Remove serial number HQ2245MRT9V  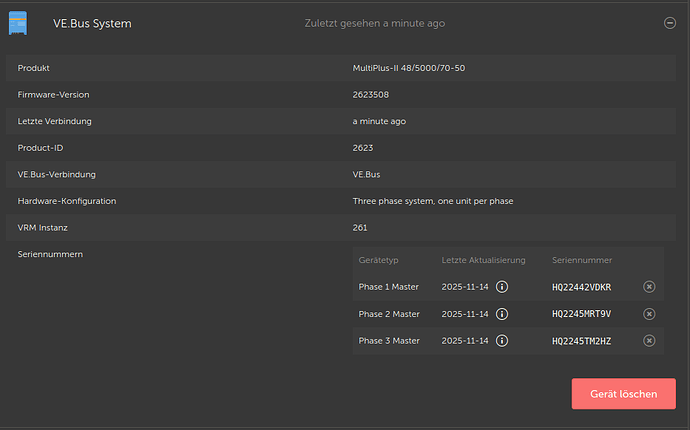[x=649, y=314]
